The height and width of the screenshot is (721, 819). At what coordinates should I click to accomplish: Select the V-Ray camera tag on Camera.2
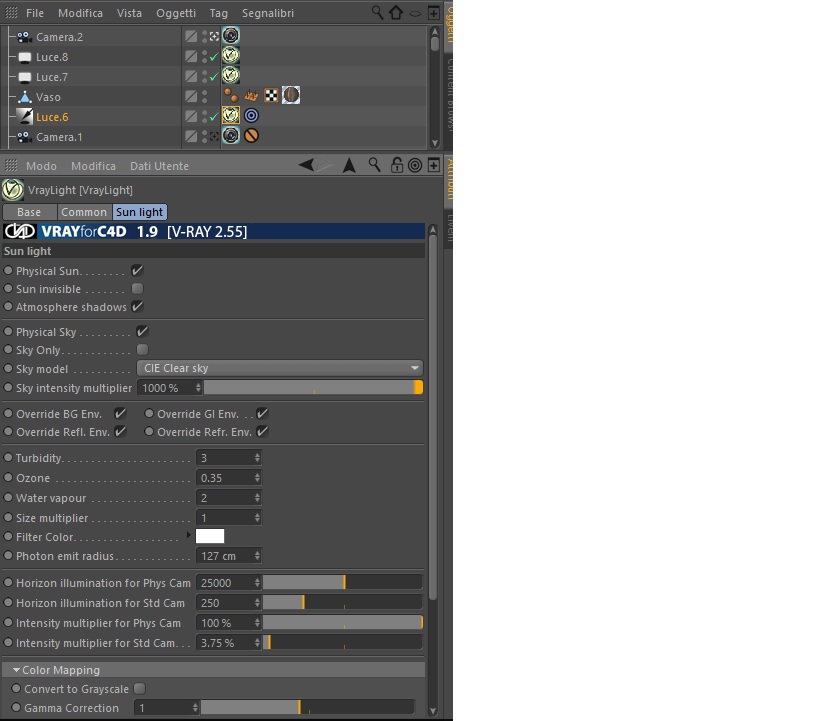click(231, 36)
